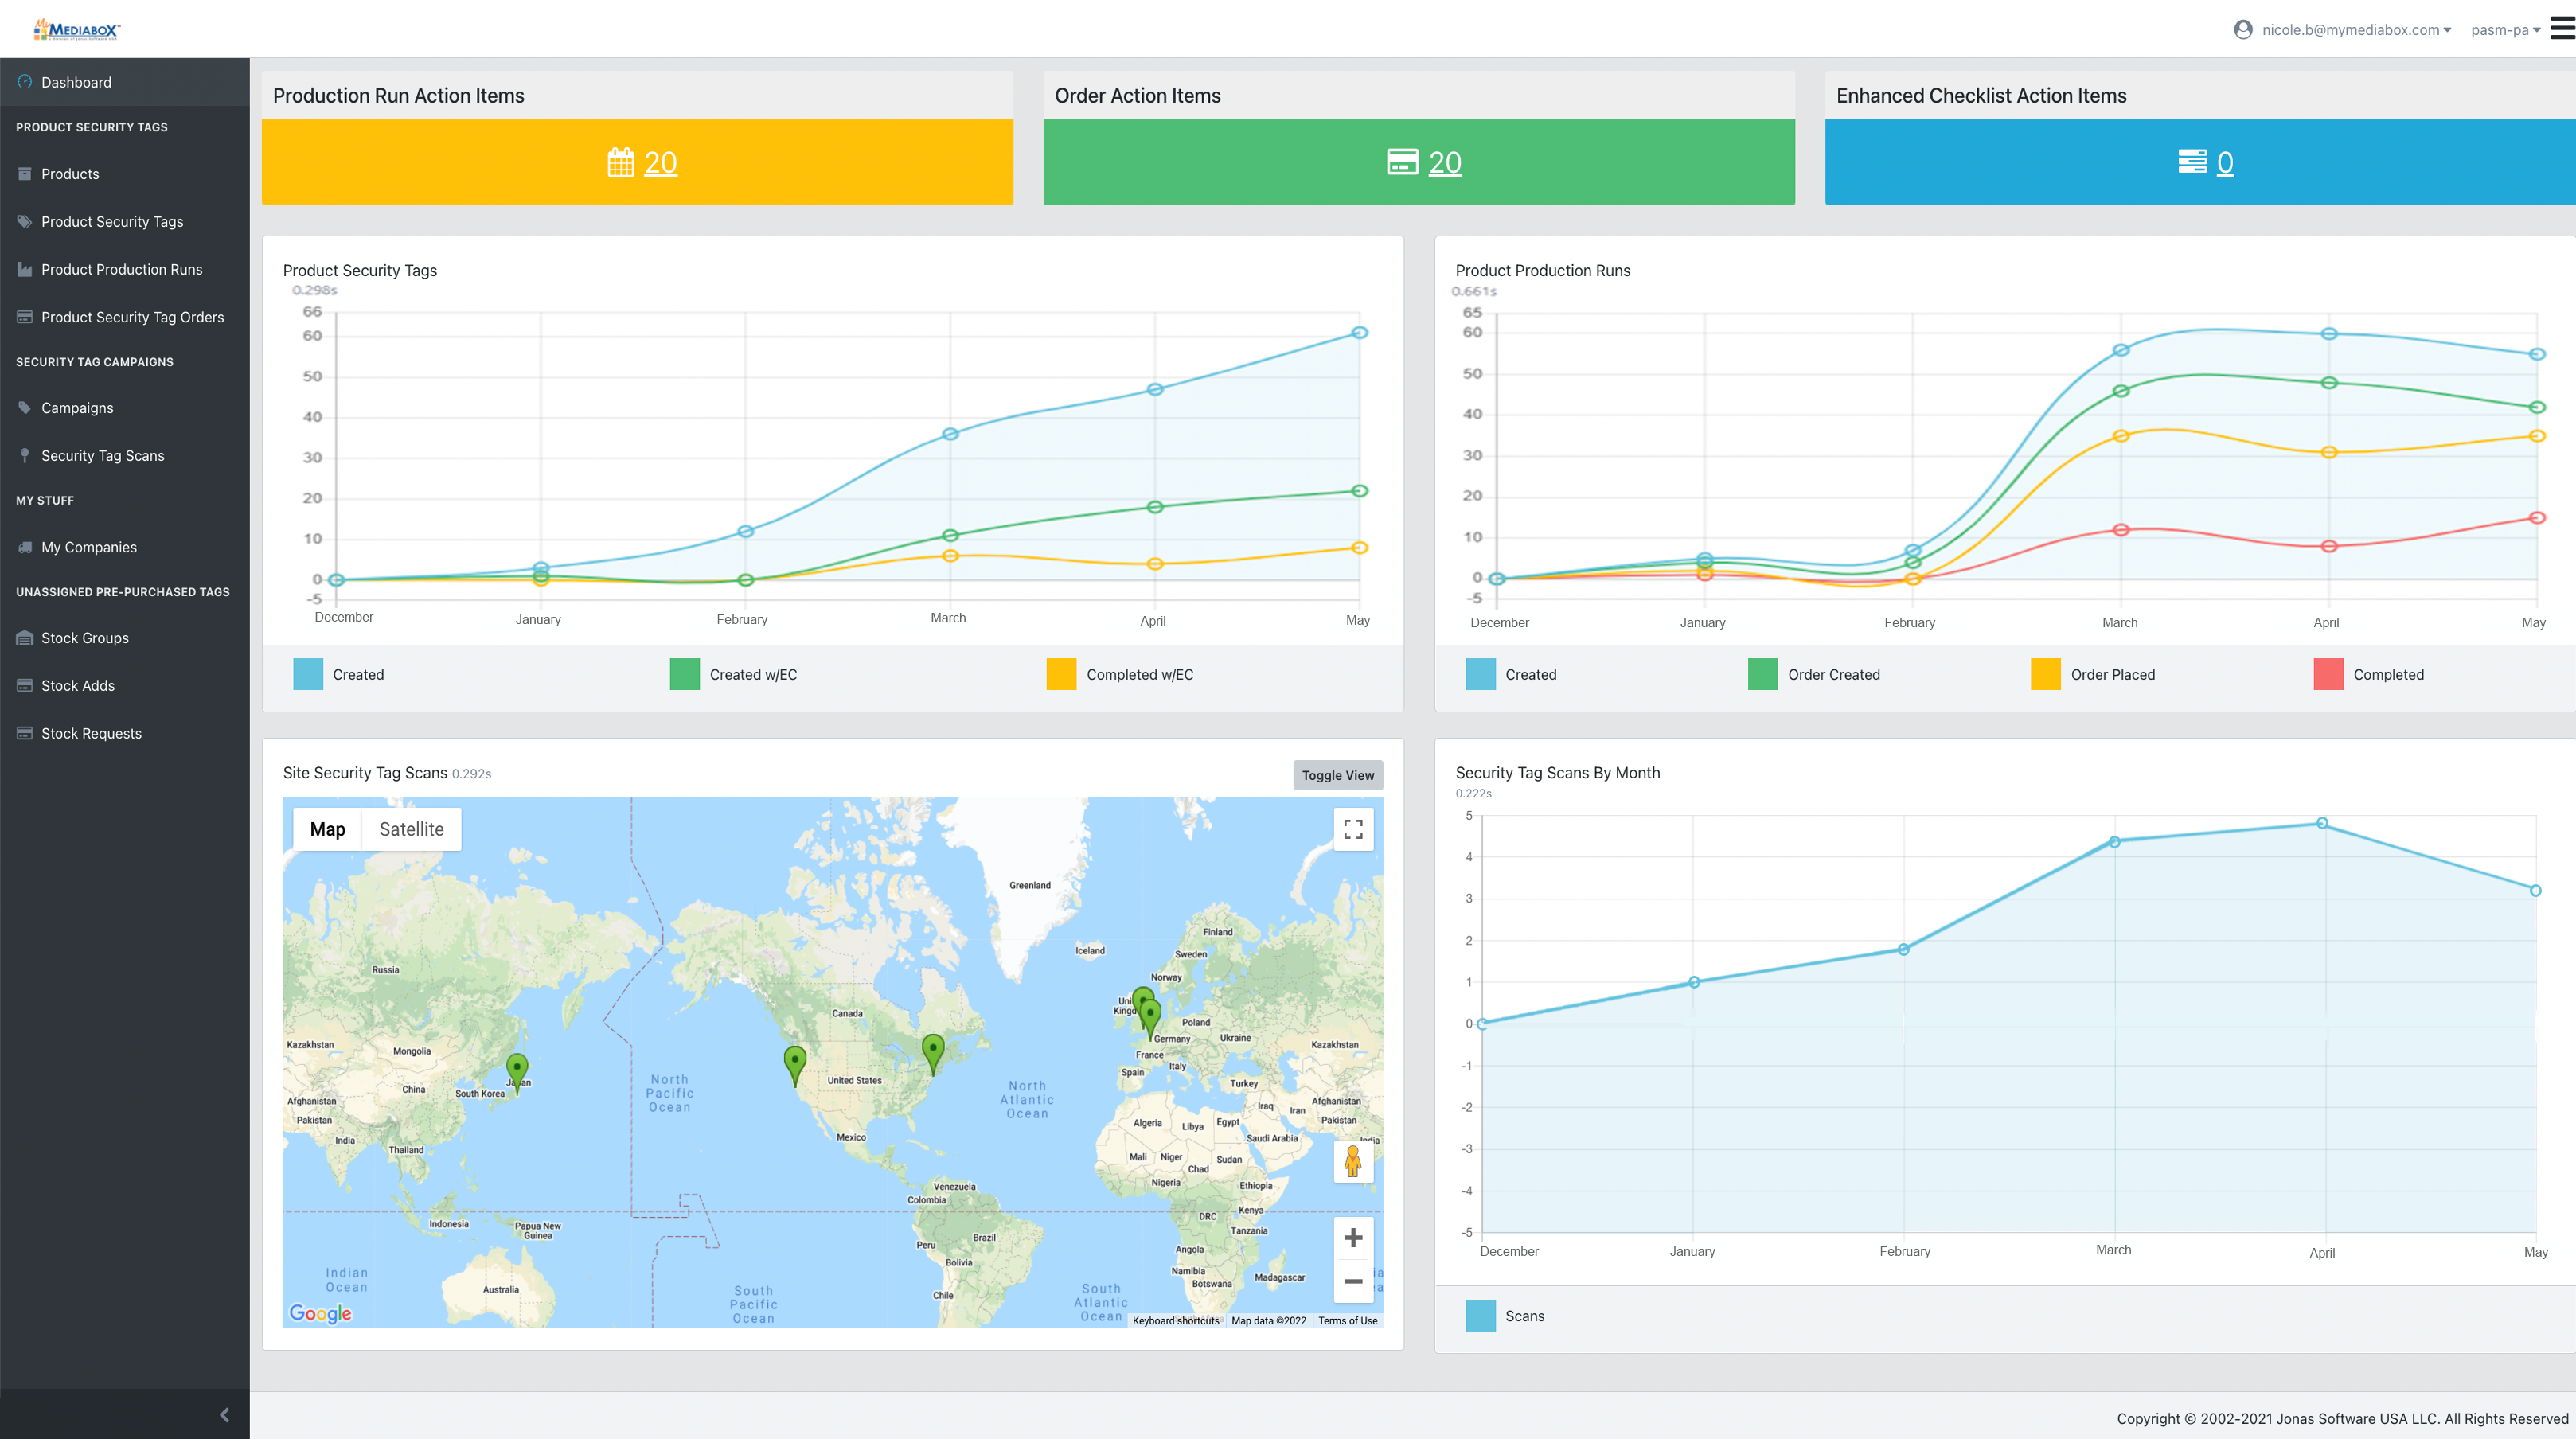Click the March Created point in Production Runs chart
The height and width of the screenshot is (1439, 2576).
(x=2121, y=350)
